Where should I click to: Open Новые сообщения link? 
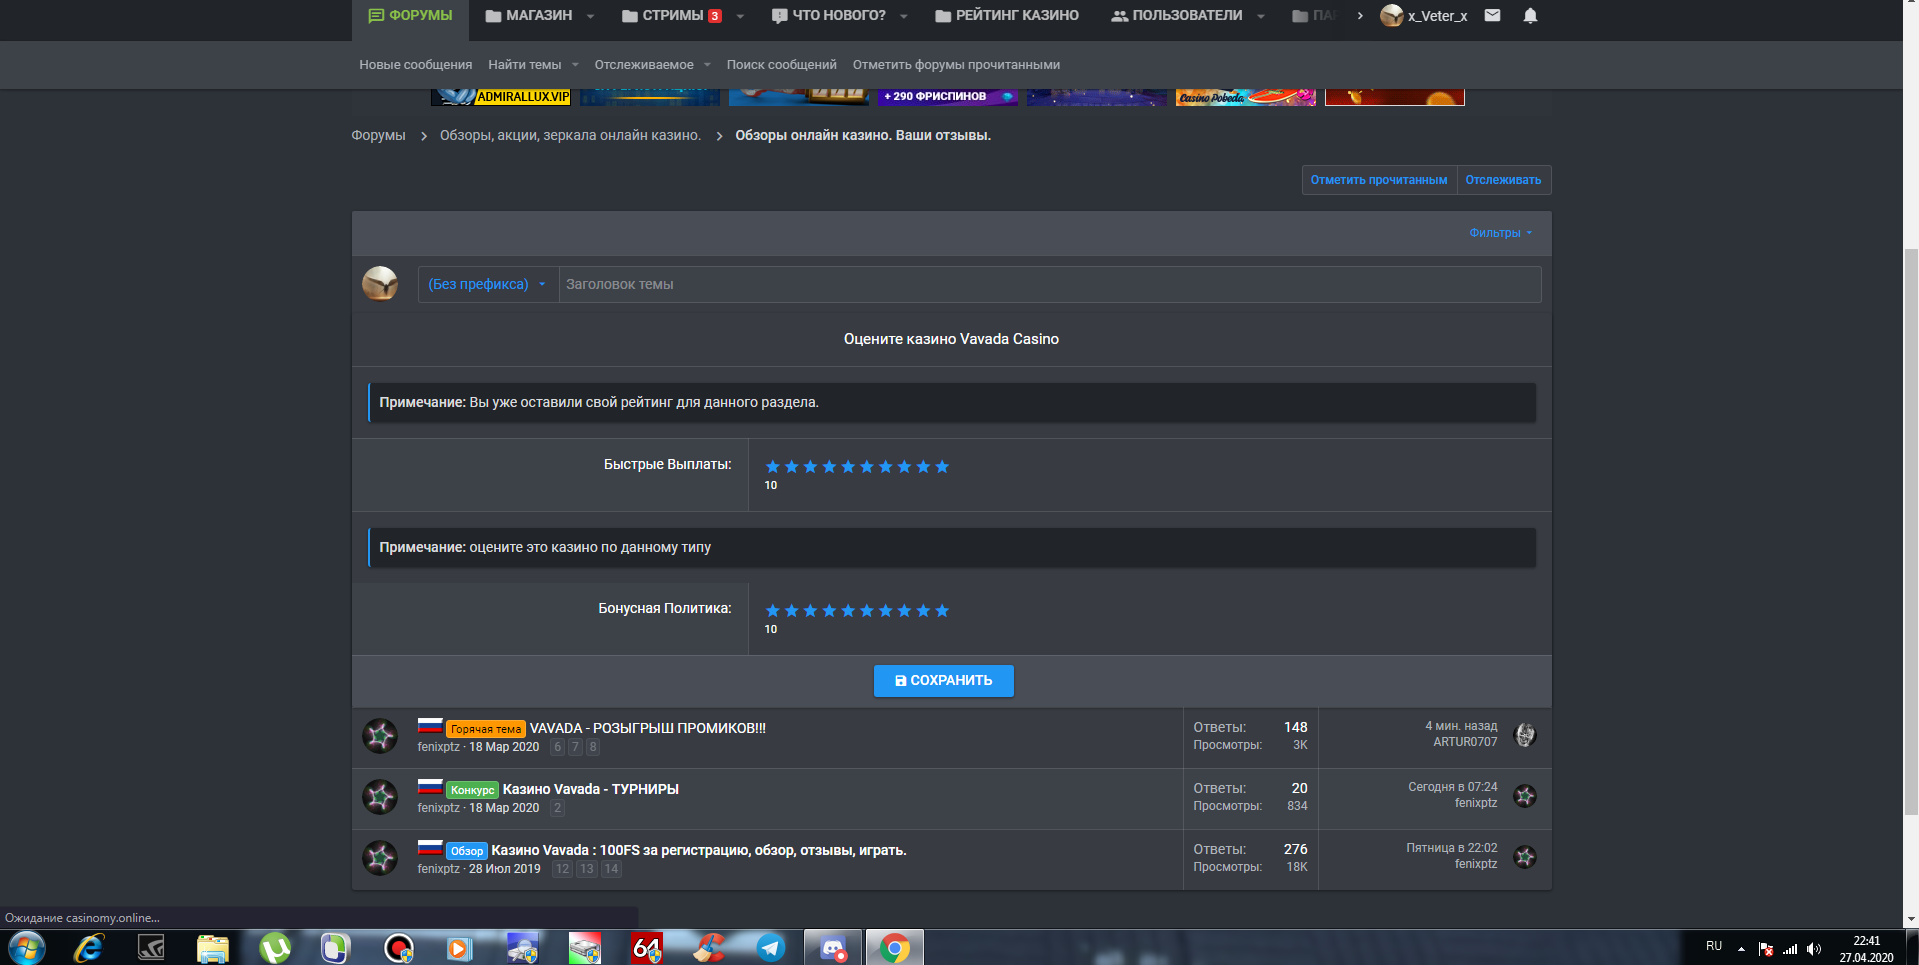415,65
